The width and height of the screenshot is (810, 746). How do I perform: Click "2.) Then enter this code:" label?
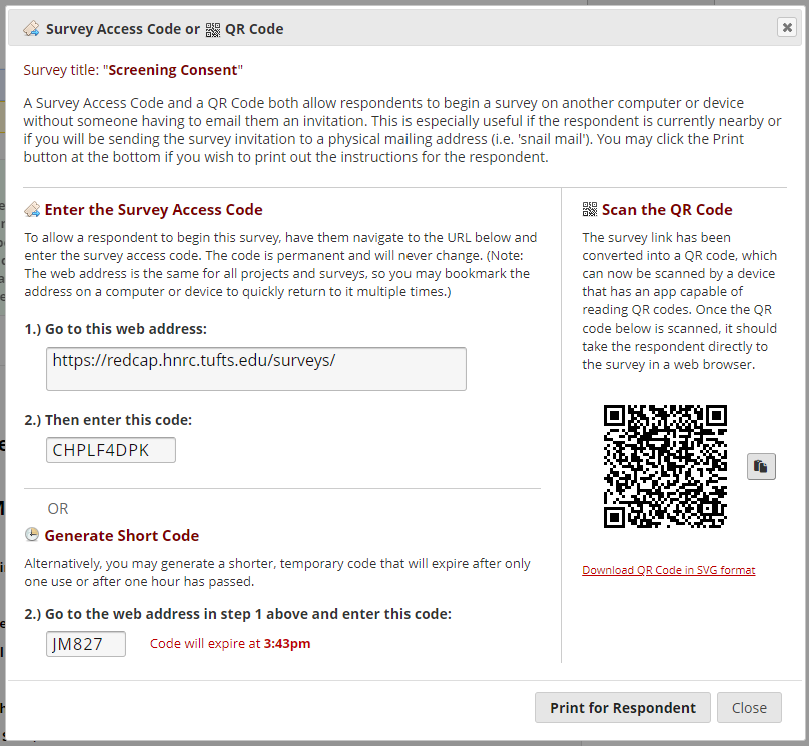(108, 420)
